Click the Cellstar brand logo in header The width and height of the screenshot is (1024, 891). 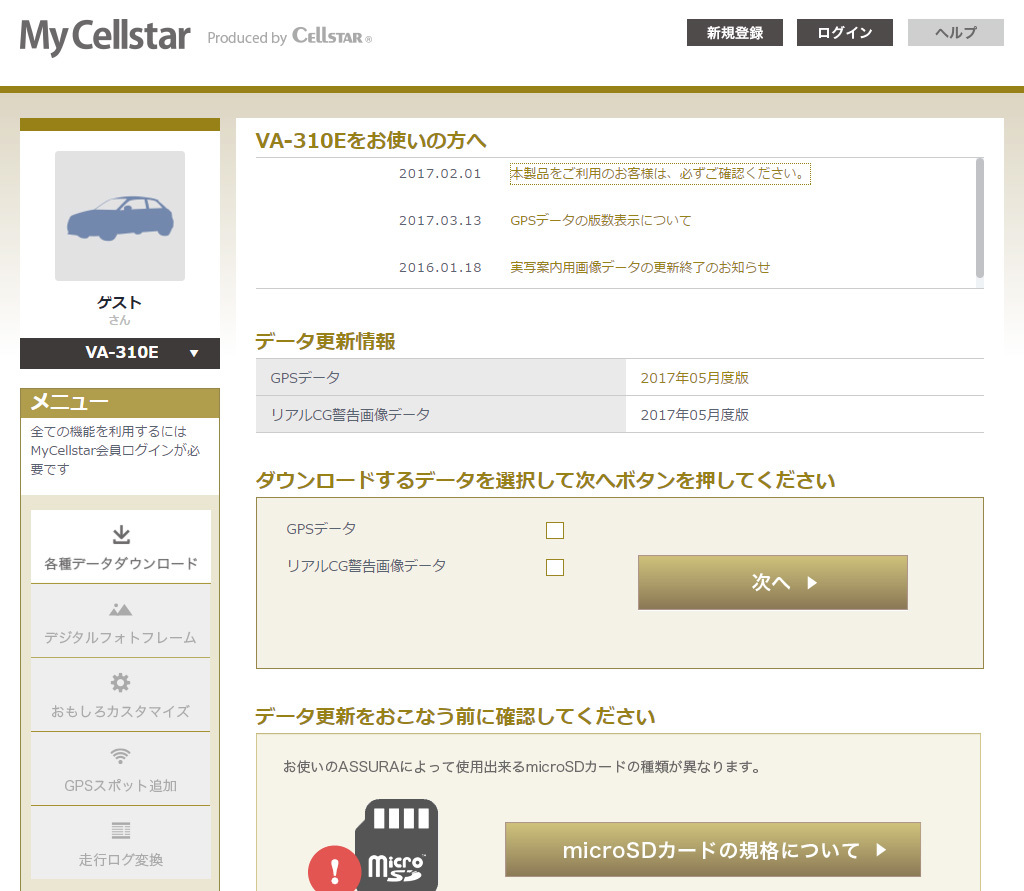tap(332, 37)
